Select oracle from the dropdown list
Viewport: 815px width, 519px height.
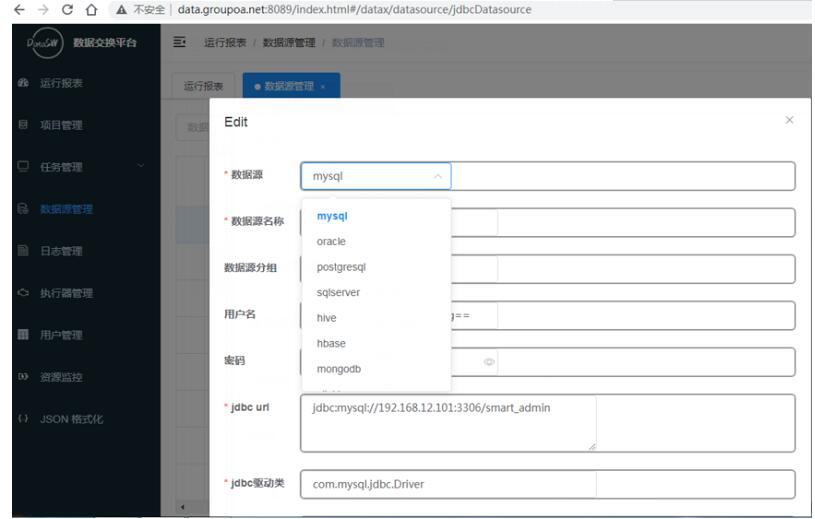(376, 242)
